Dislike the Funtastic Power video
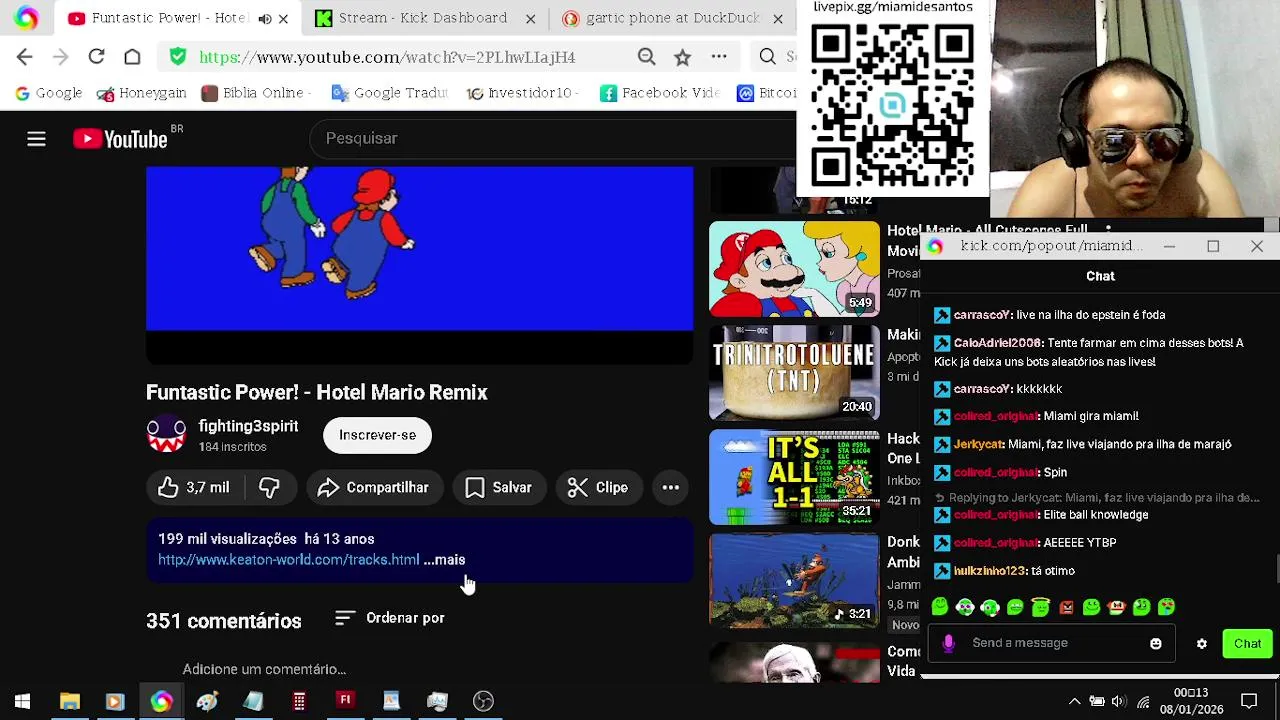The width and height of the screenshot is (1280, 720). coord(269,487)
